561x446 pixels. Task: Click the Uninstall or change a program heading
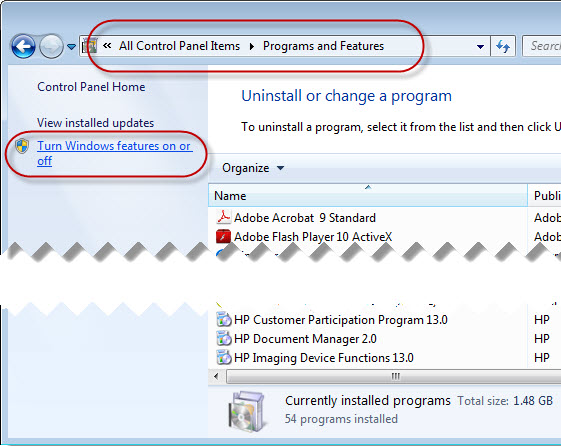pyautogui.click(x=346, y=96)
